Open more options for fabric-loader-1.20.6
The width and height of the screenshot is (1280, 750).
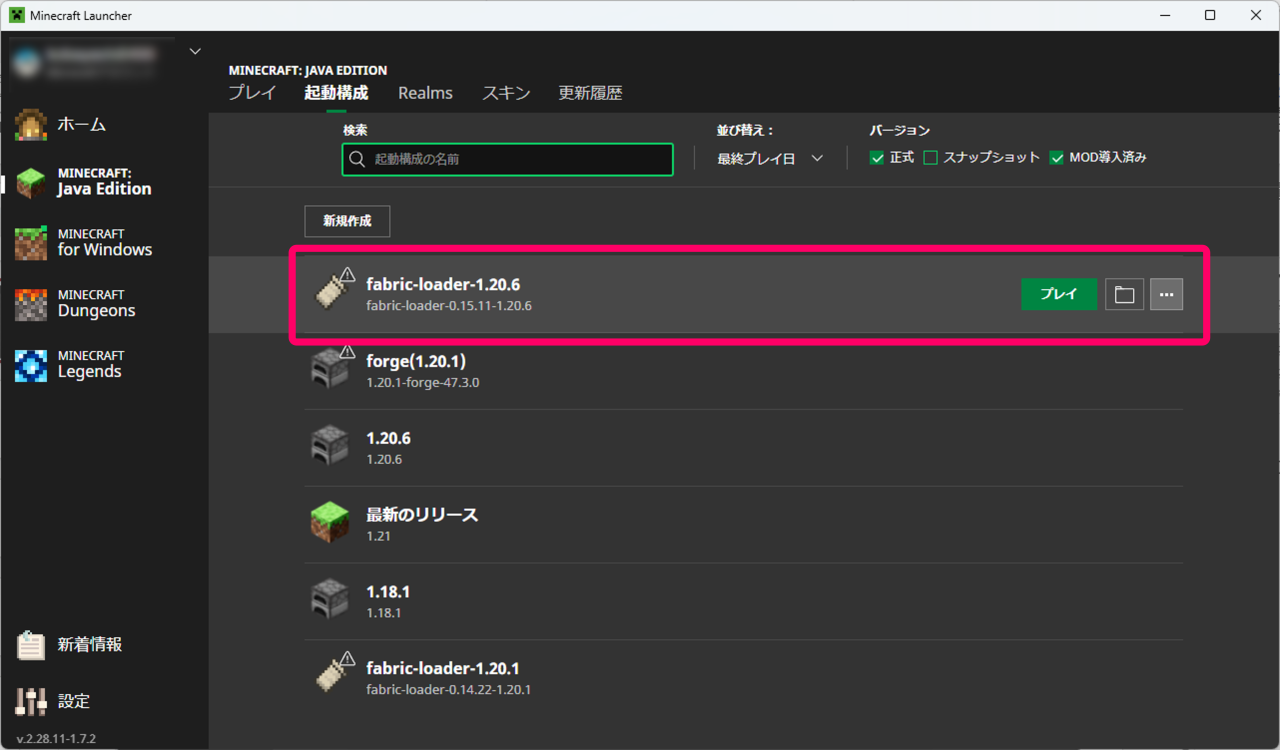1166,294
